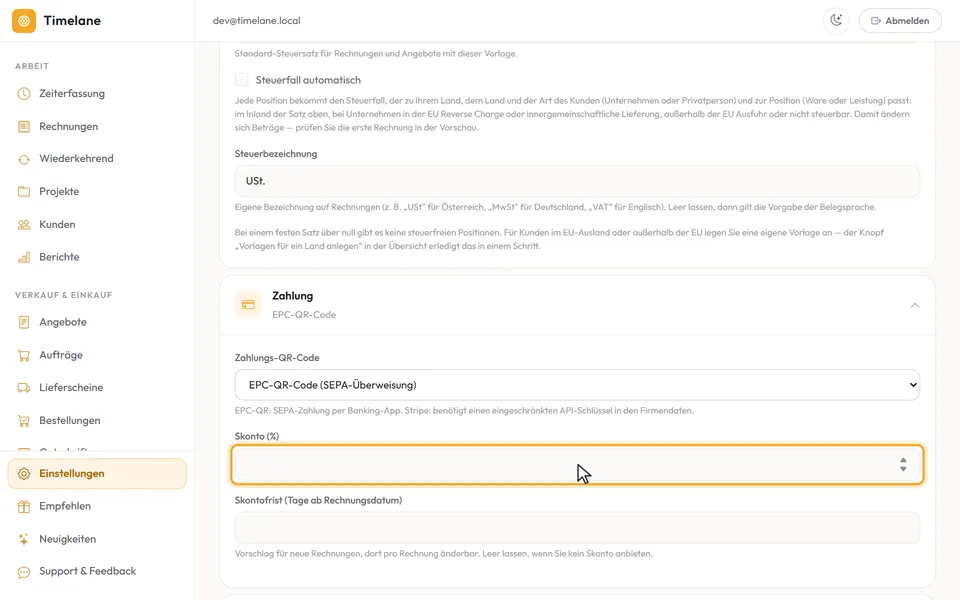Click the Timelane brand name
960x600 pixels.
pyautogui.click(x=72, y=21)
